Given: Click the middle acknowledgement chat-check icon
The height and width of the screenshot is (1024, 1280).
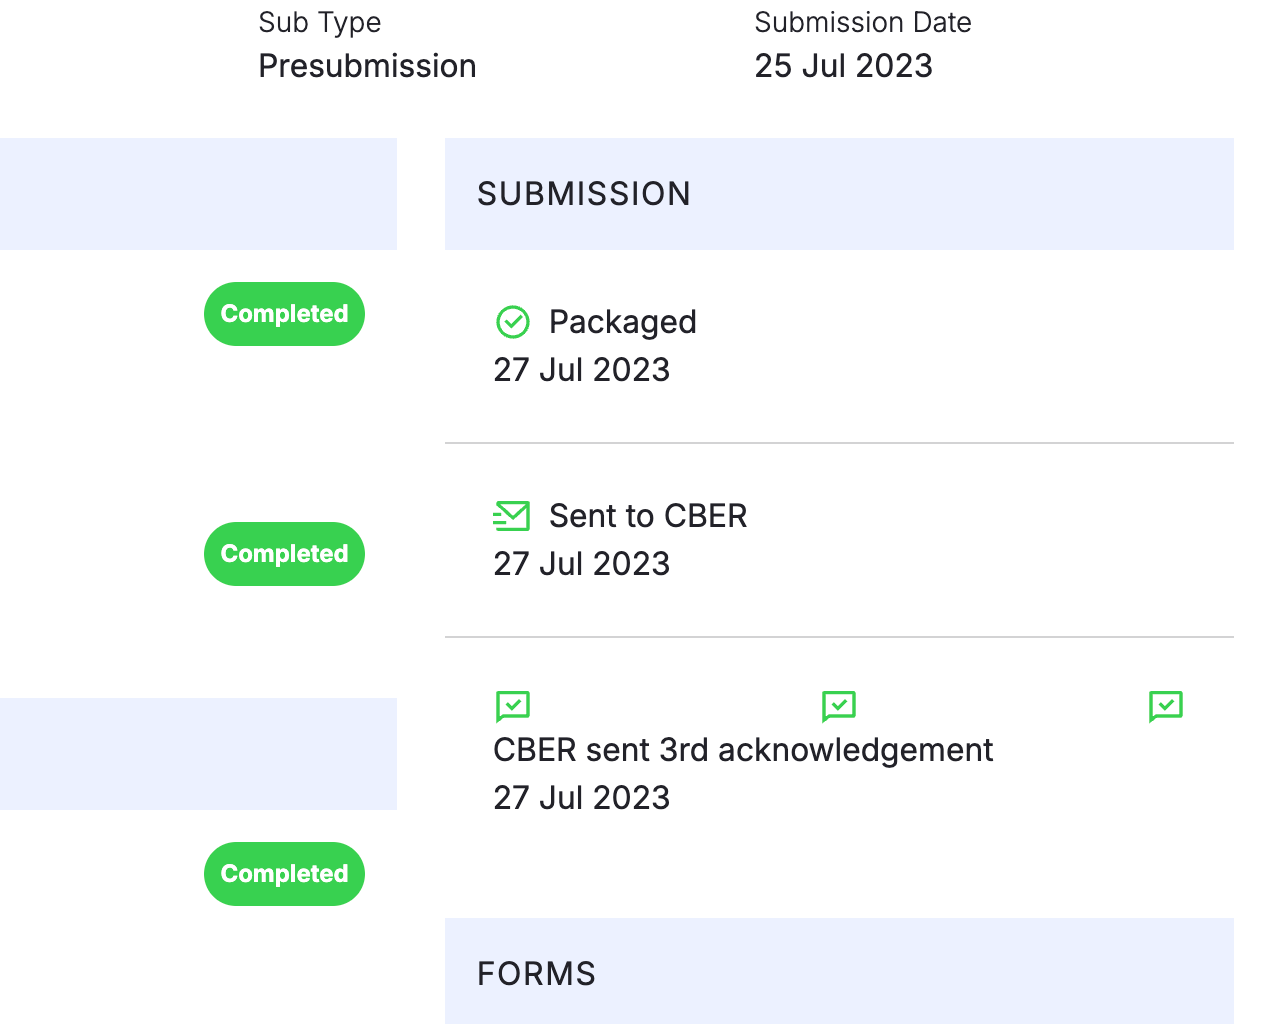Looking at the screenshot, I should [839, 706].
